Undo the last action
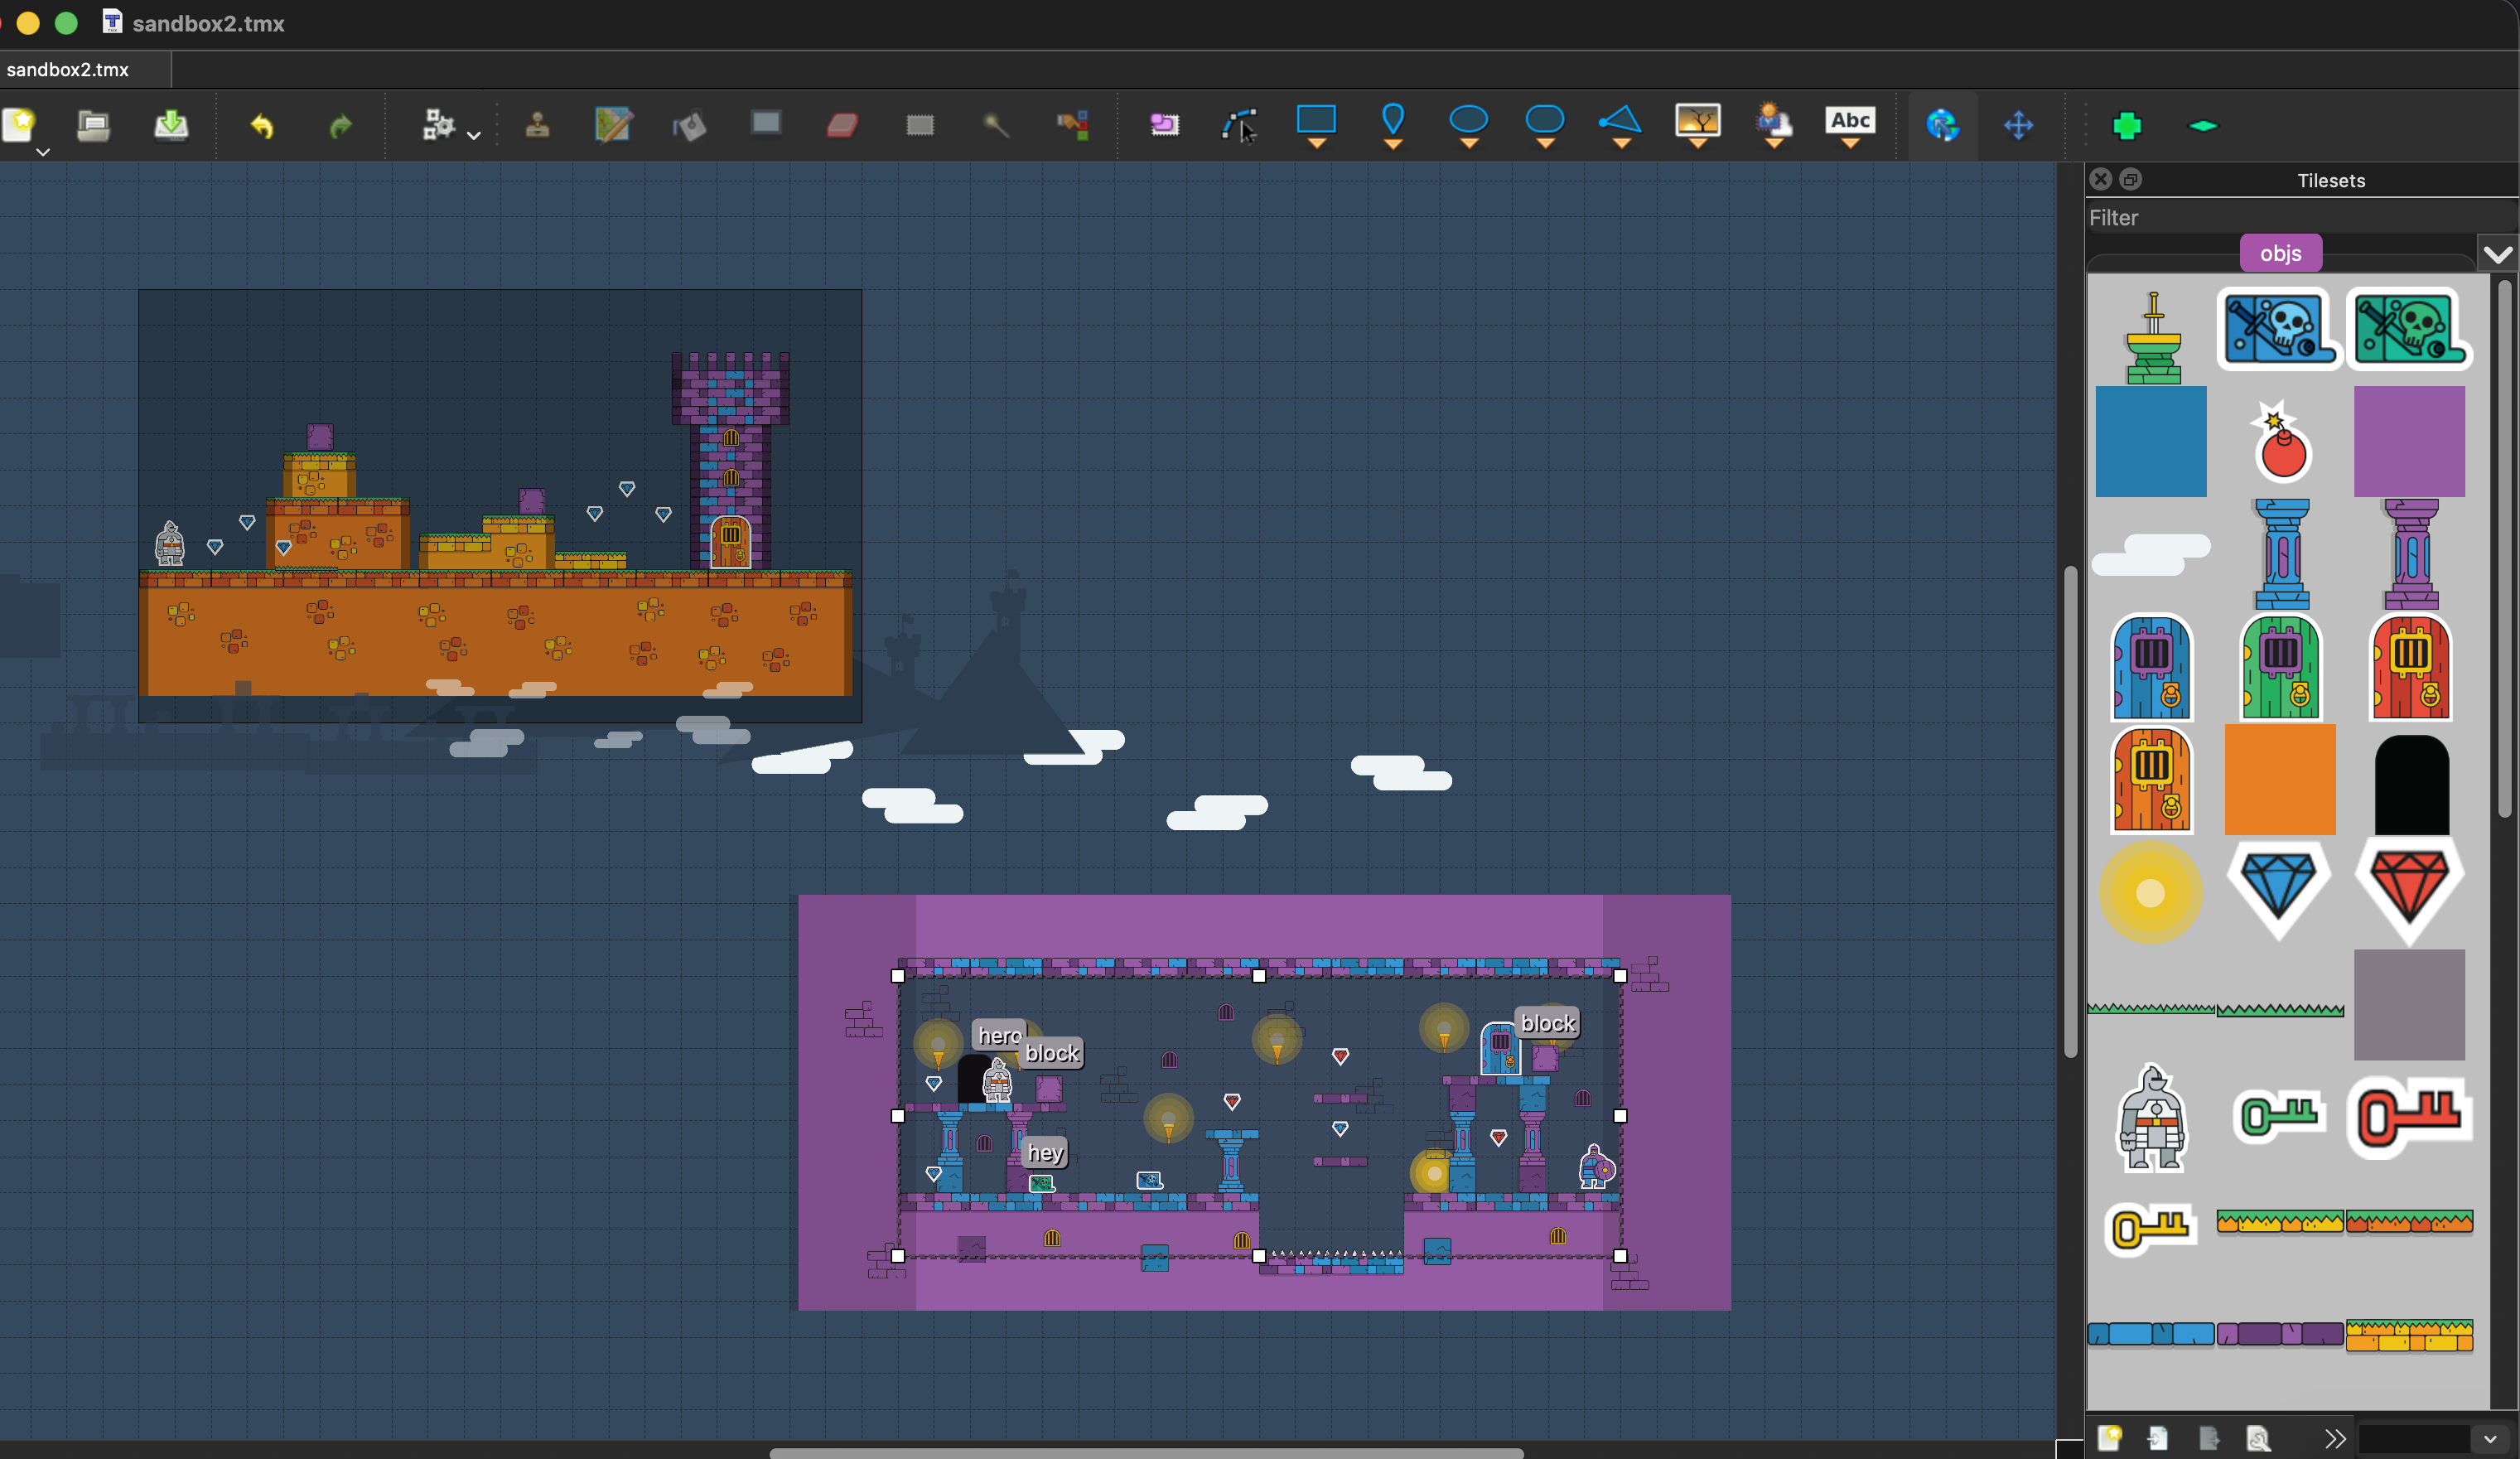Image resolution: width=2520 pixels, height=1459 pixels. [x=262, y=126]
